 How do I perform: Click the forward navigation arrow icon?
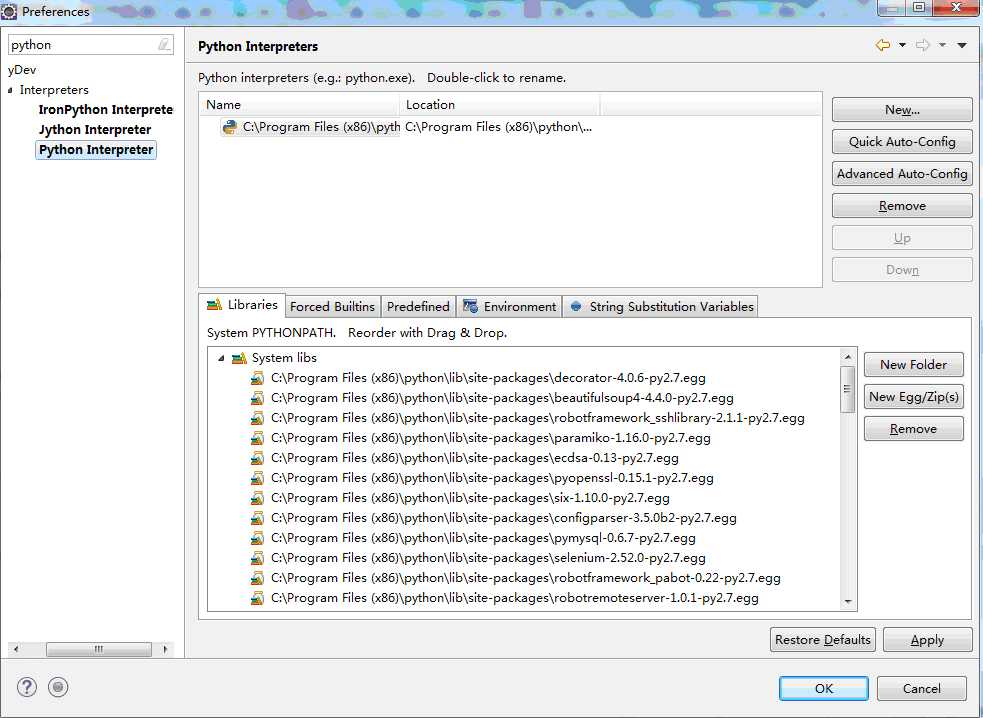[x=922, y=45]
